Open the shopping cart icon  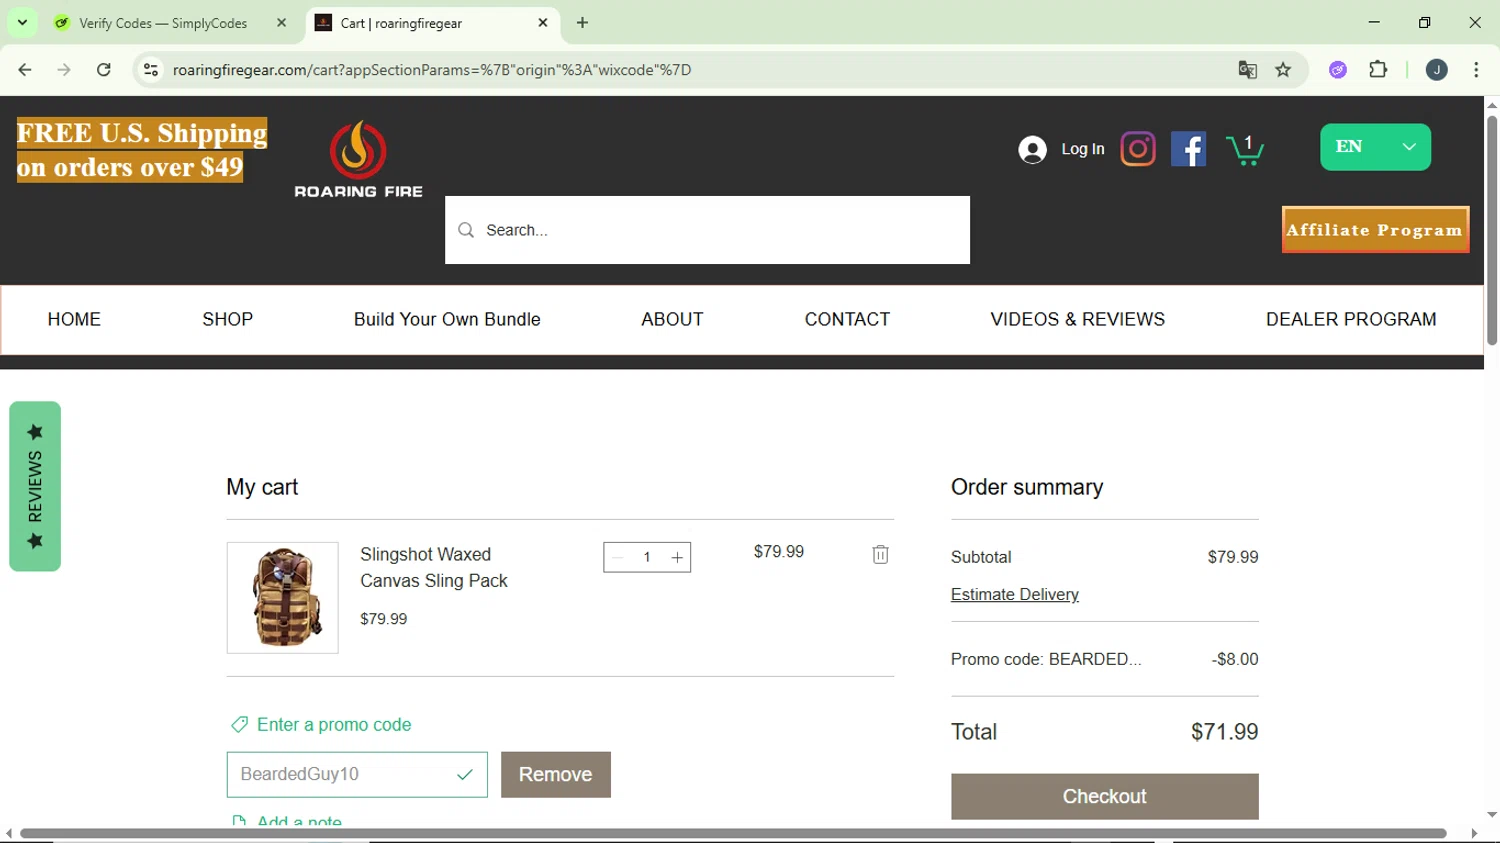point(1245,150)
